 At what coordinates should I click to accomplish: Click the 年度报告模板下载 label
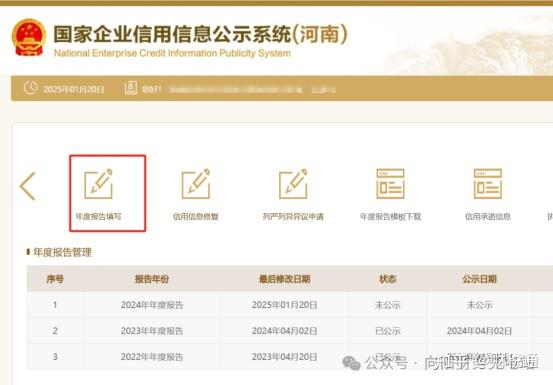[x=390, y=216]
